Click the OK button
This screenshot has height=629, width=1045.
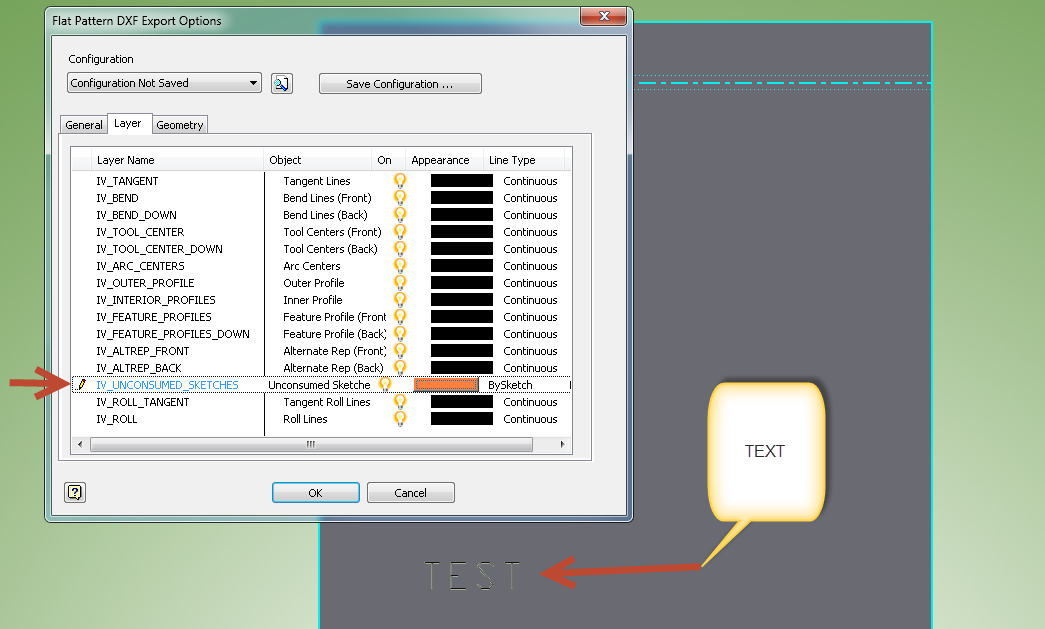coord(315,492)
